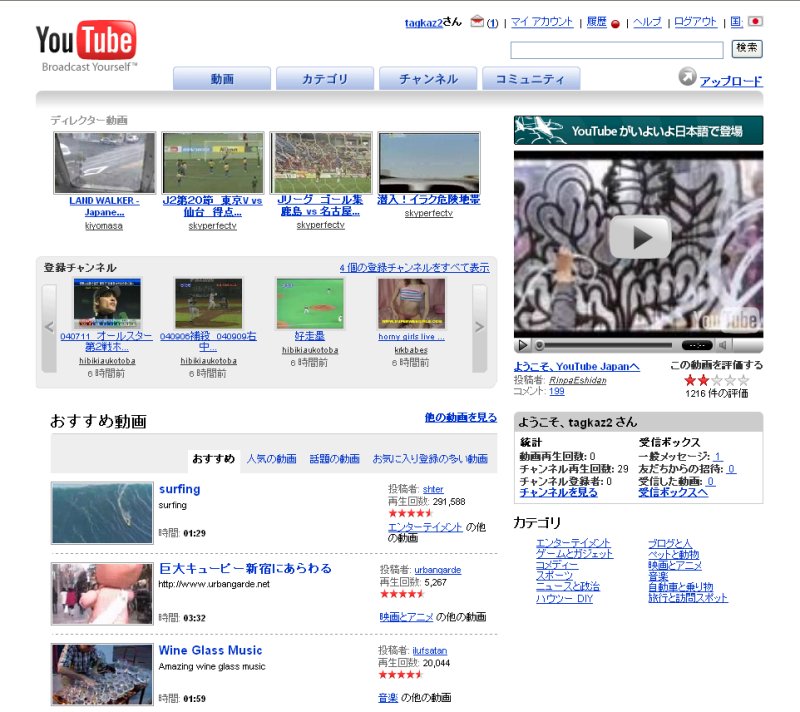Click the red history dot icon
This screenshot has width=800, height=712.
click(x=615, y=23)
